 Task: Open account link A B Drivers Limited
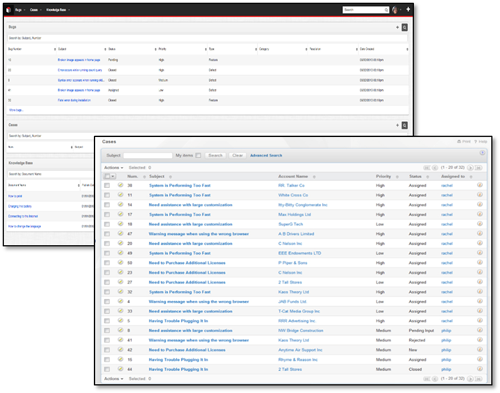[296, 234]
